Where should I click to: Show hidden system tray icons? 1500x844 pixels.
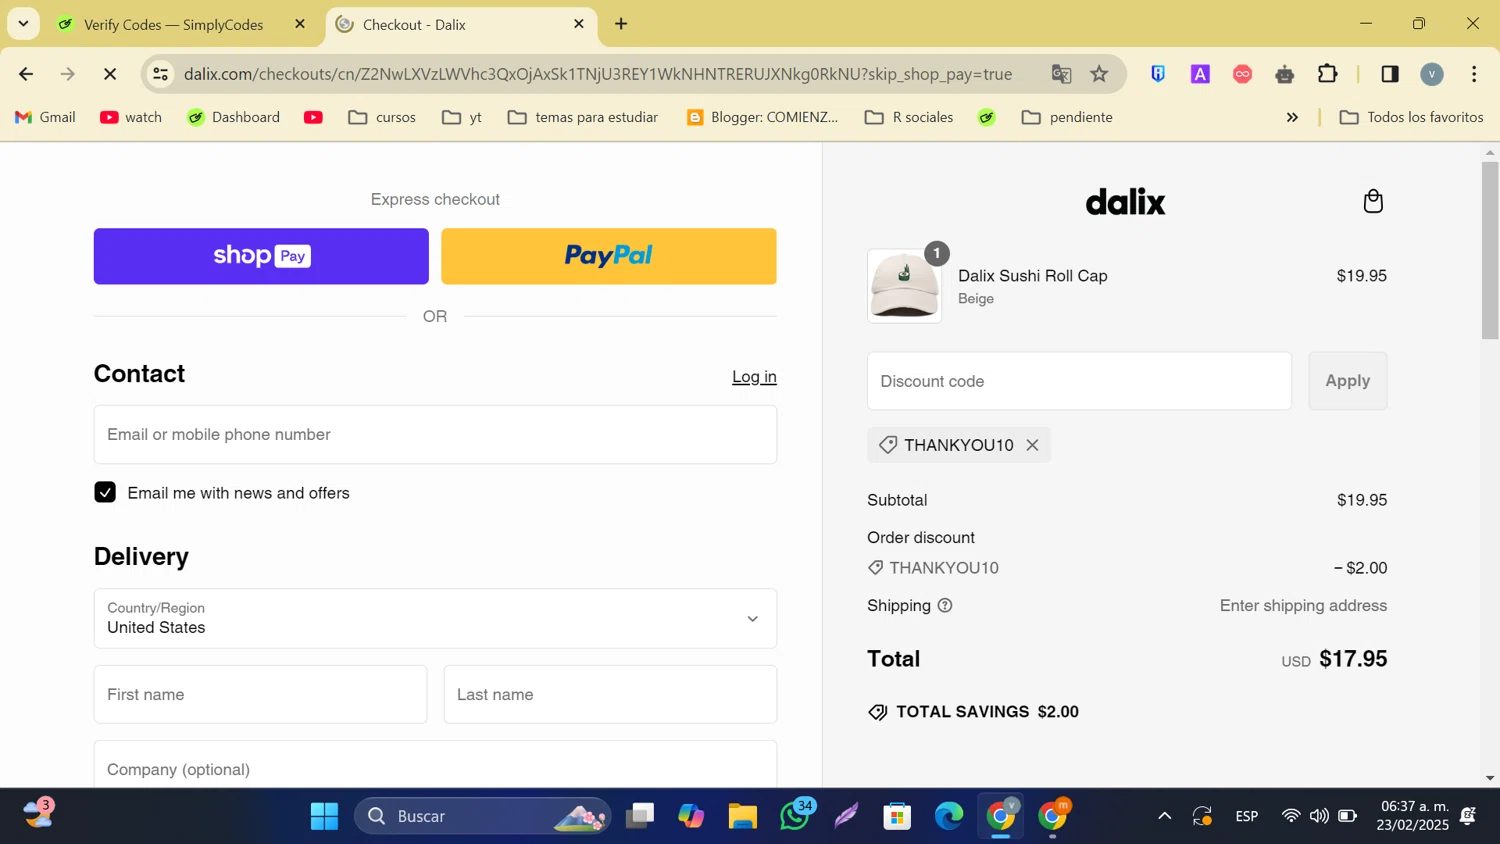tap(1164, 816)
